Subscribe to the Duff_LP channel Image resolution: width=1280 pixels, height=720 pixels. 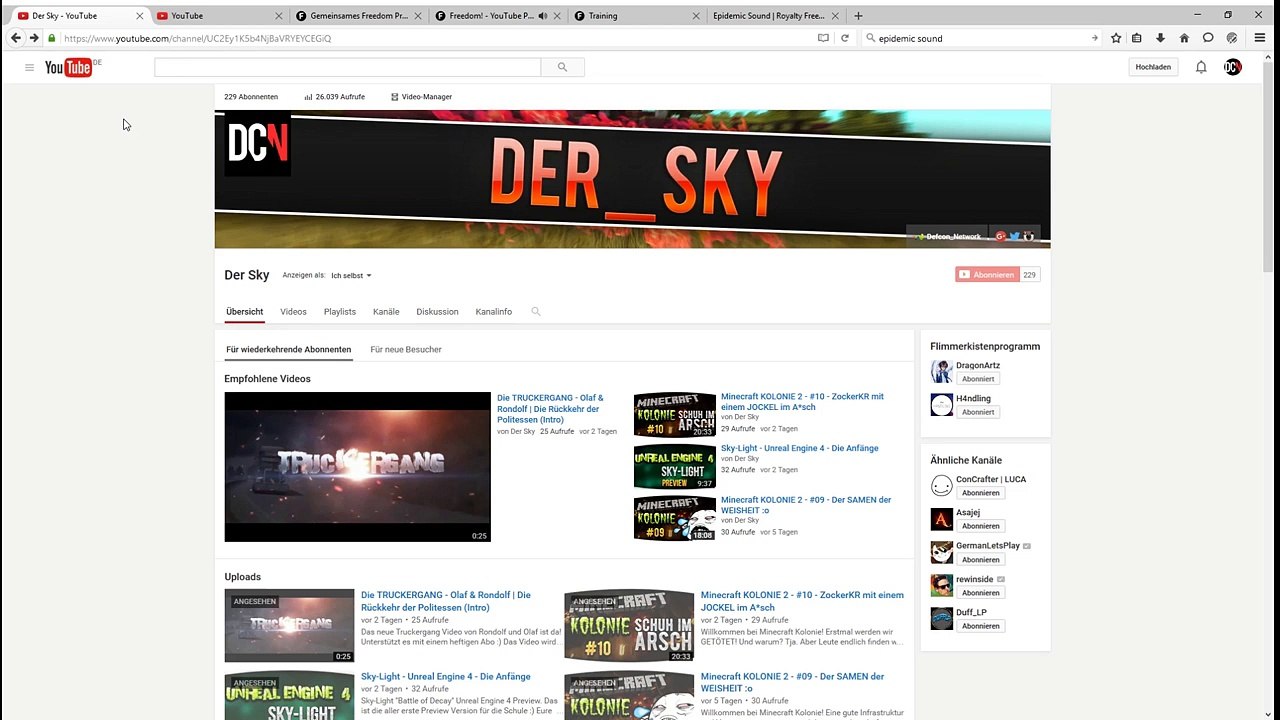coord(981,626)
